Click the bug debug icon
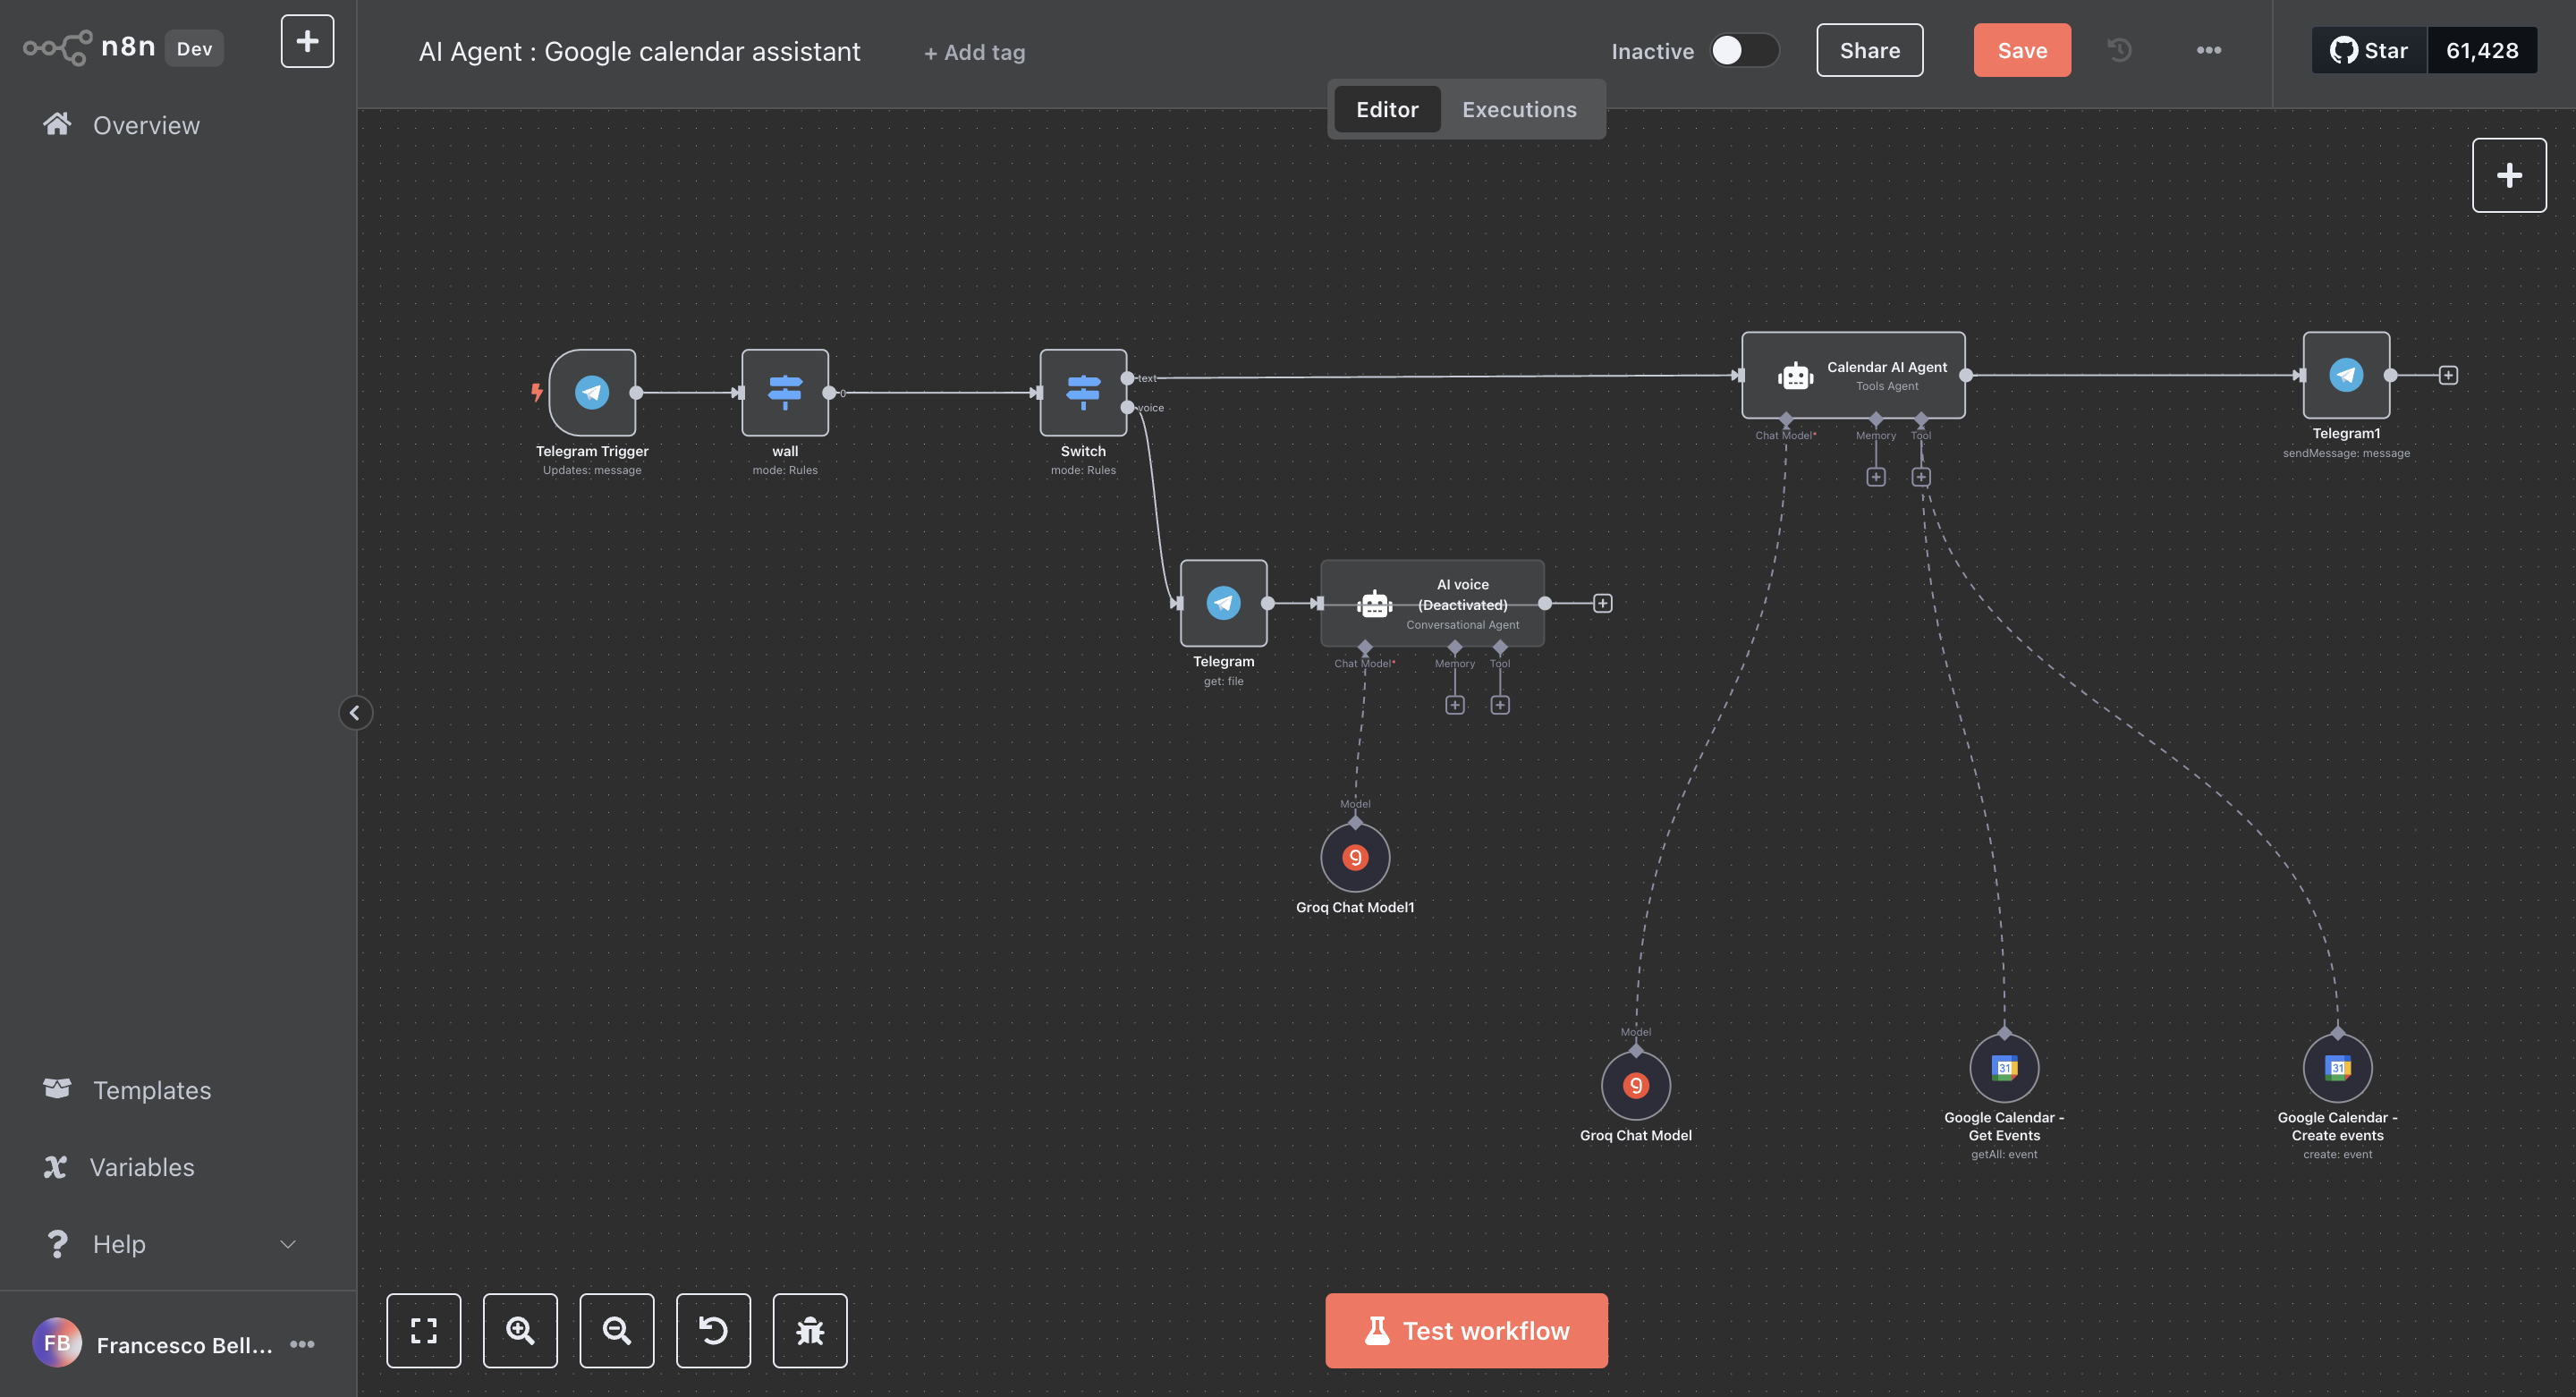The image size is (2576, 1397). click(x=810, y=1330)
